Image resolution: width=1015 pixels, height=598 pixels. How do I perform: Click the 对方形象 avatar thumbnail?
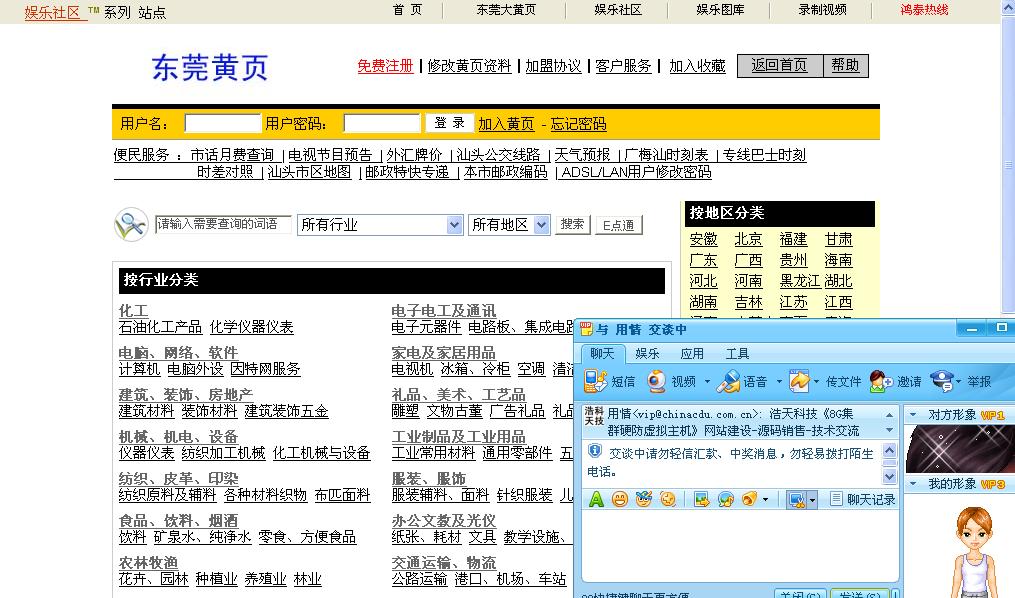tap(959, 448)
